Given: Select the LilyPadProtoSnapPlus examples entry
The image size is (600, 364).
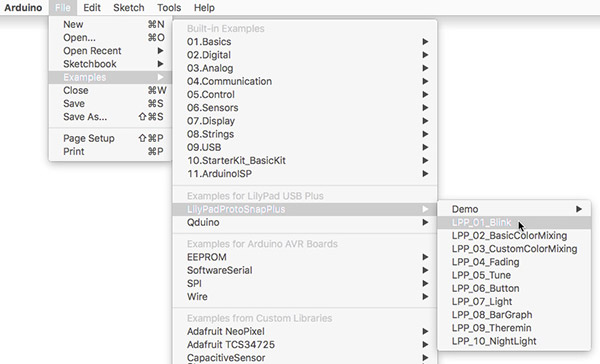Looking at the screenshot, I should pos(305,209).
